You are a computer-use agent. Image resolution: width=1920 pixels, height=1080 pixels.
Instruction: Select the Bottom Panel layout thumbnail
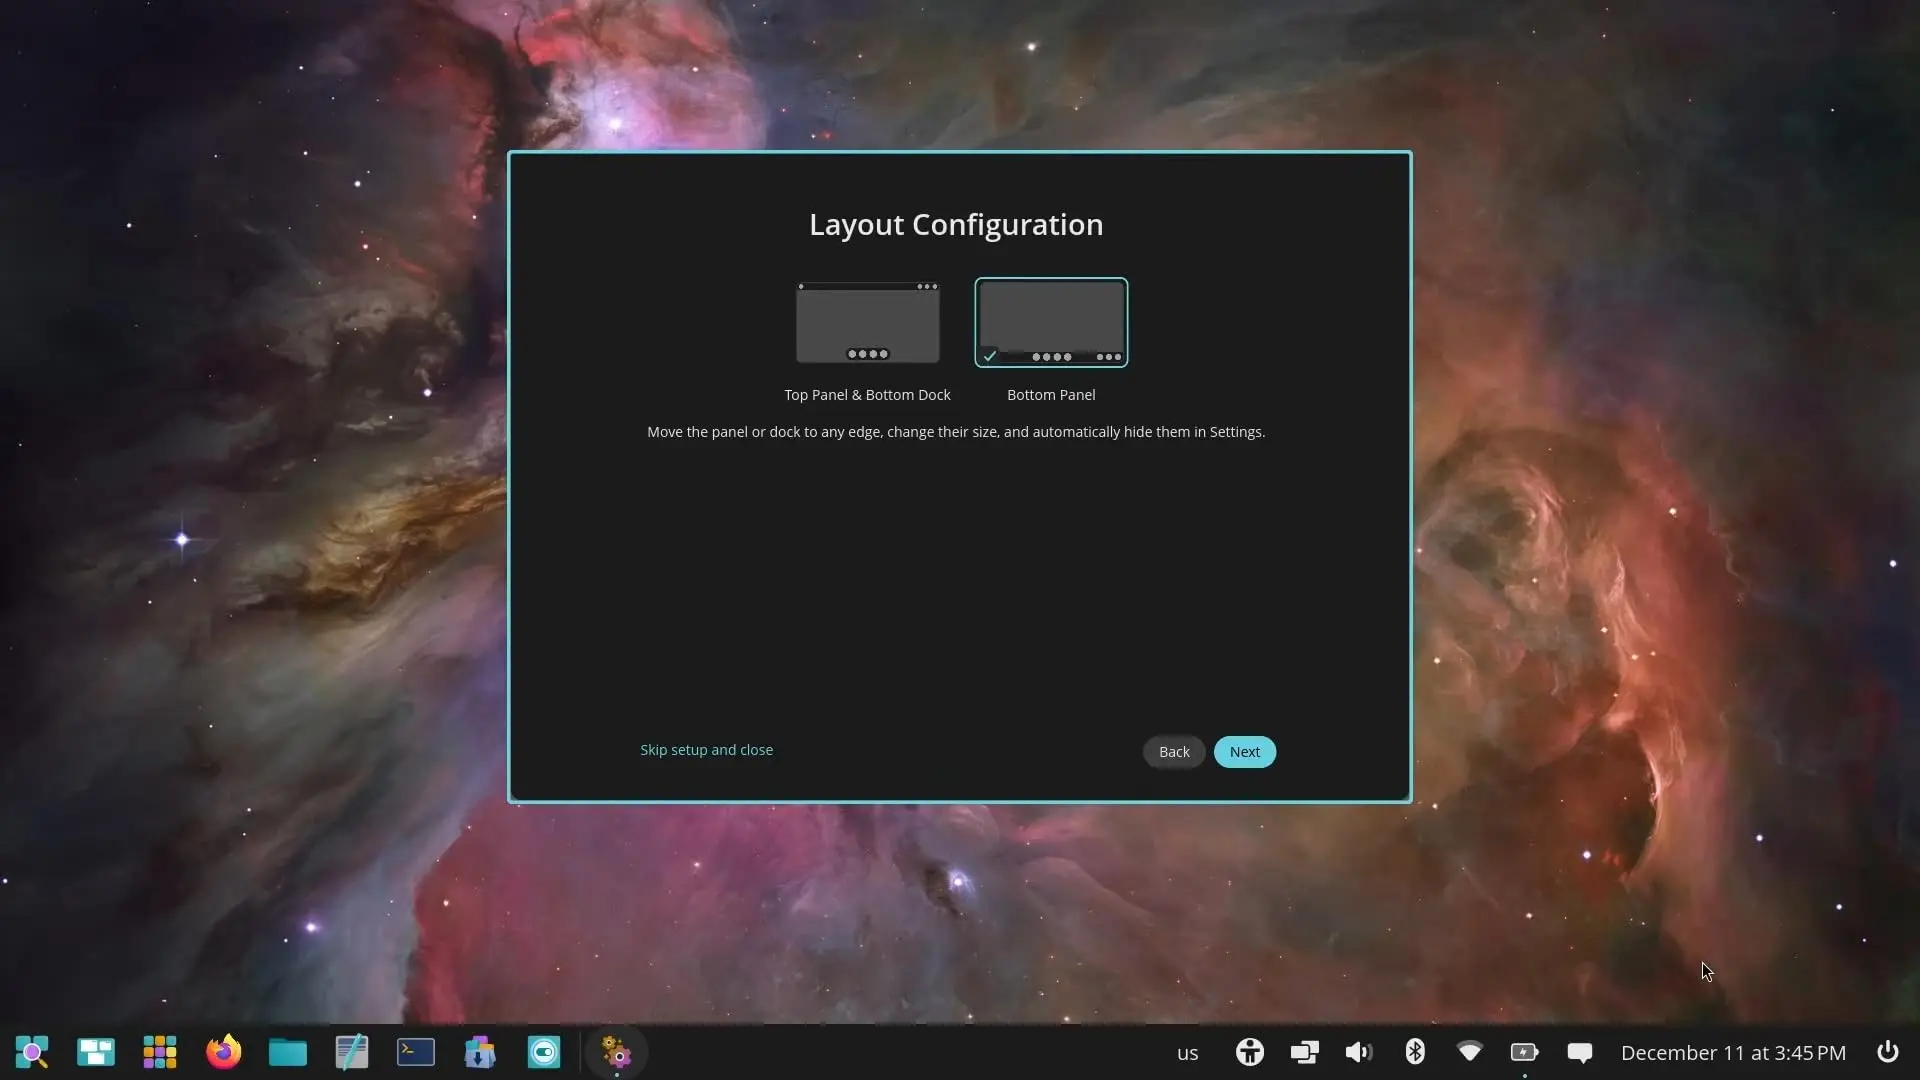pos(1051,322)
